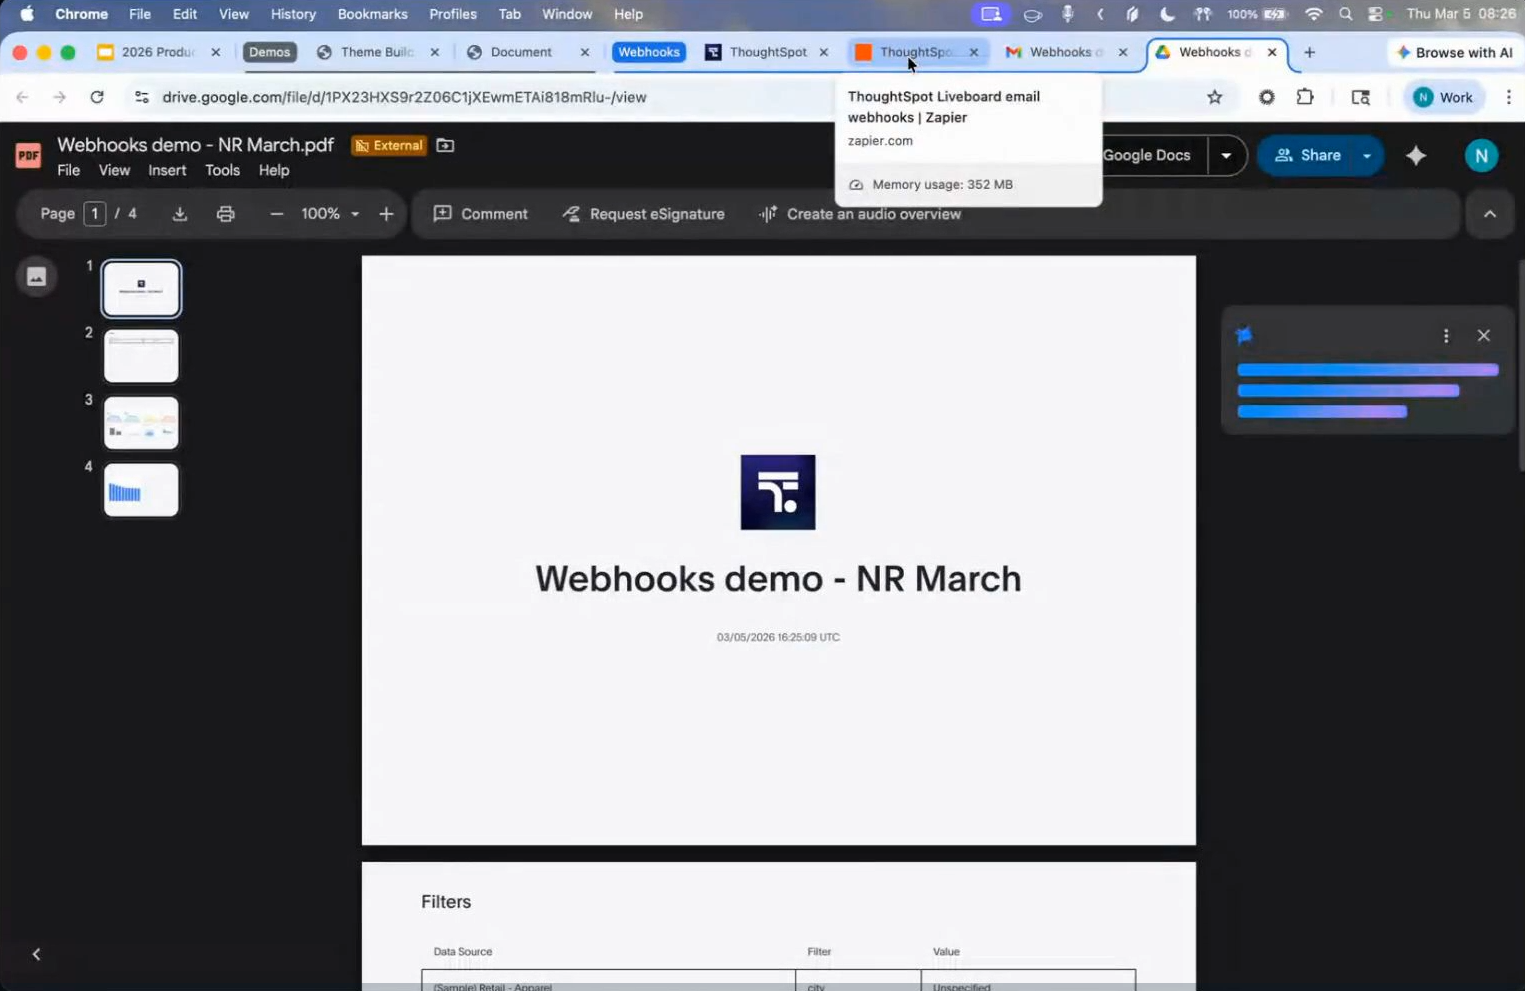This screenshot has height=991, width=1525.
Task: Click the move to folder icon
Action: 446,145
